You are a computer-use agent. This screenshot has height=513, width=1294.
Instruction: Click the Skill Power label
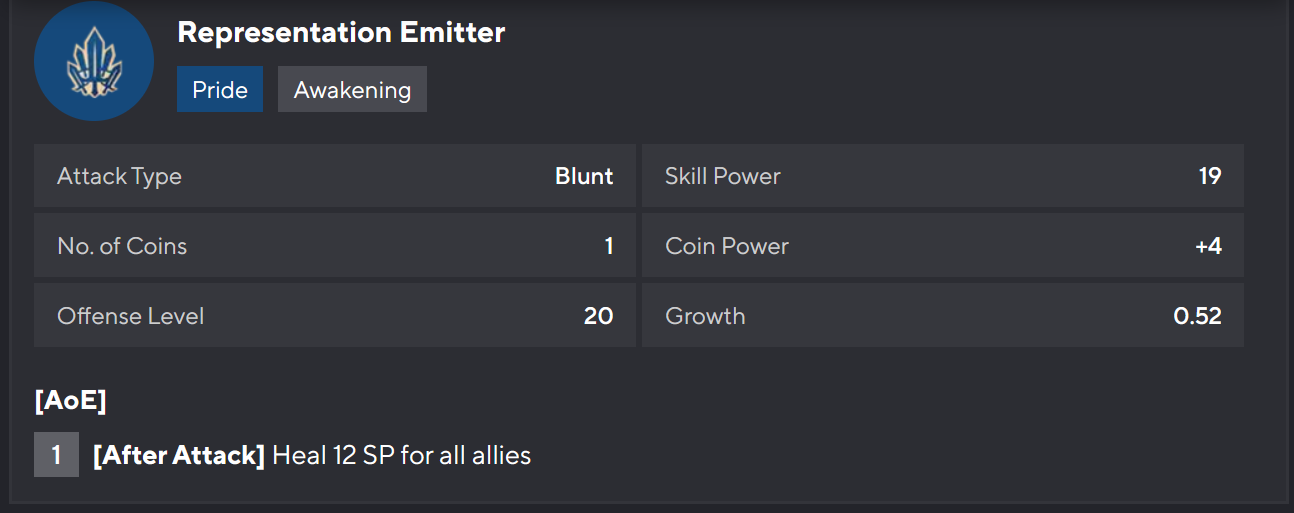[722, 176]
